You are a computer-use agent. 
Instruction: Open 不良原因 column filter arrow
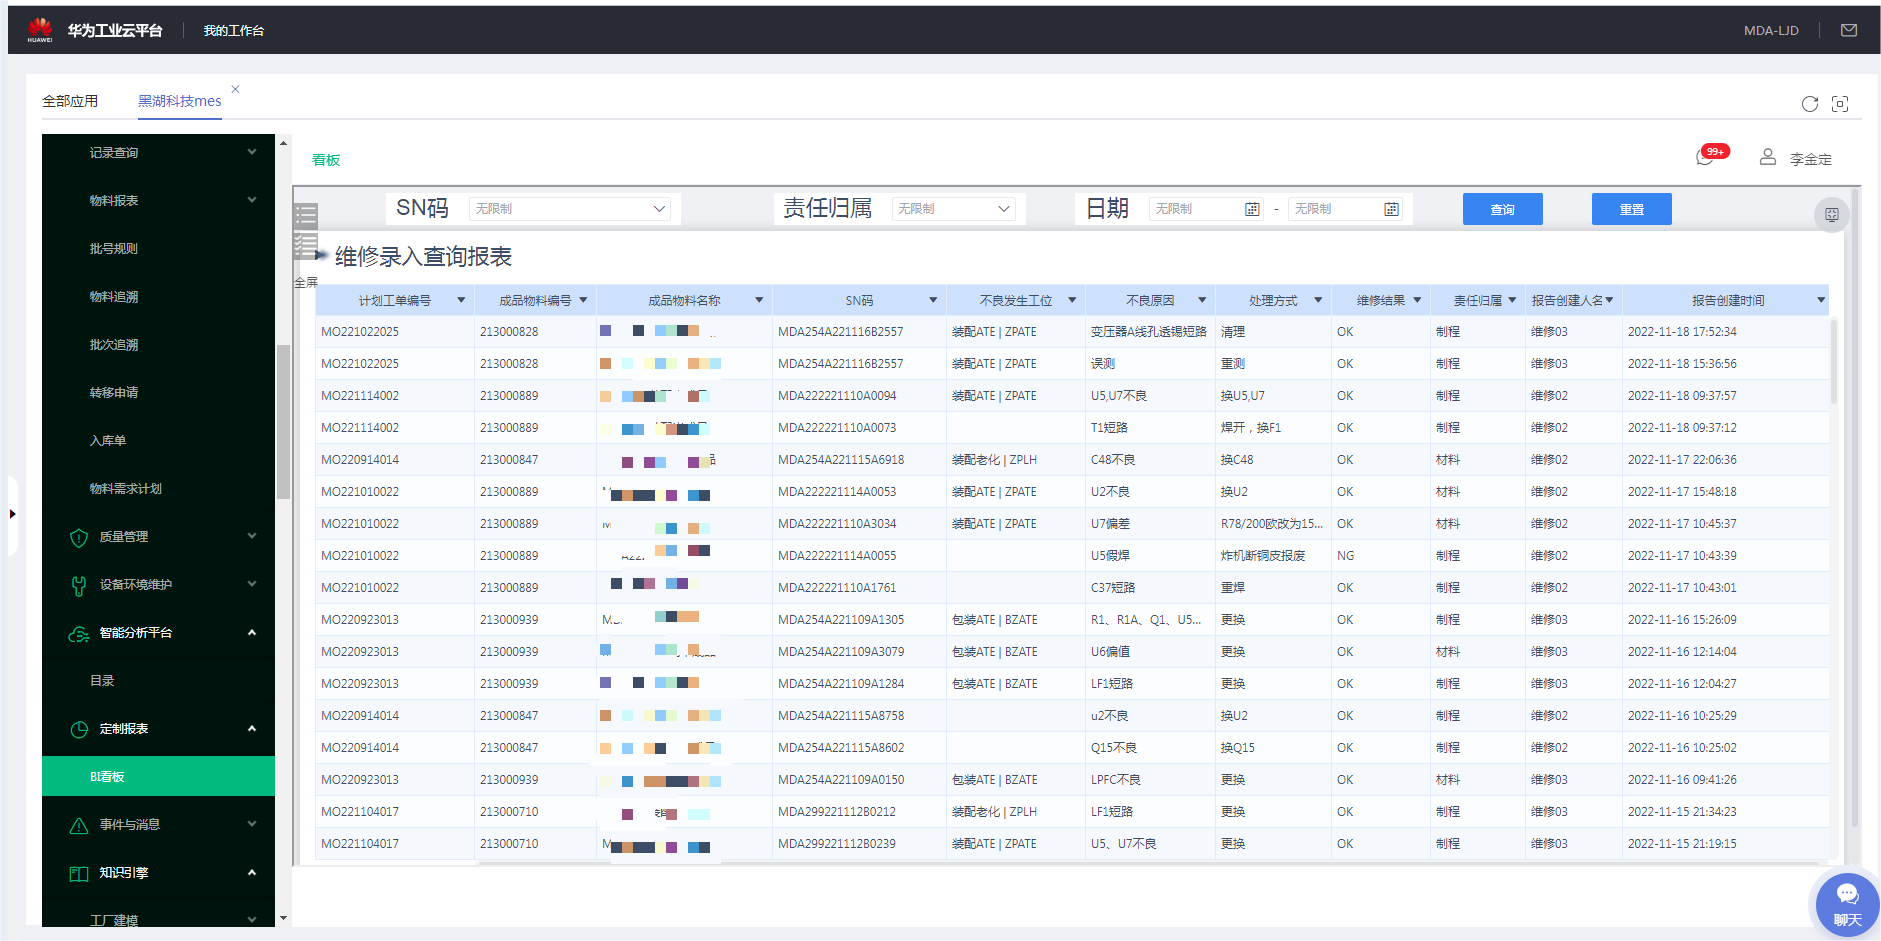pyautogui.click(x=1202, y=300)
